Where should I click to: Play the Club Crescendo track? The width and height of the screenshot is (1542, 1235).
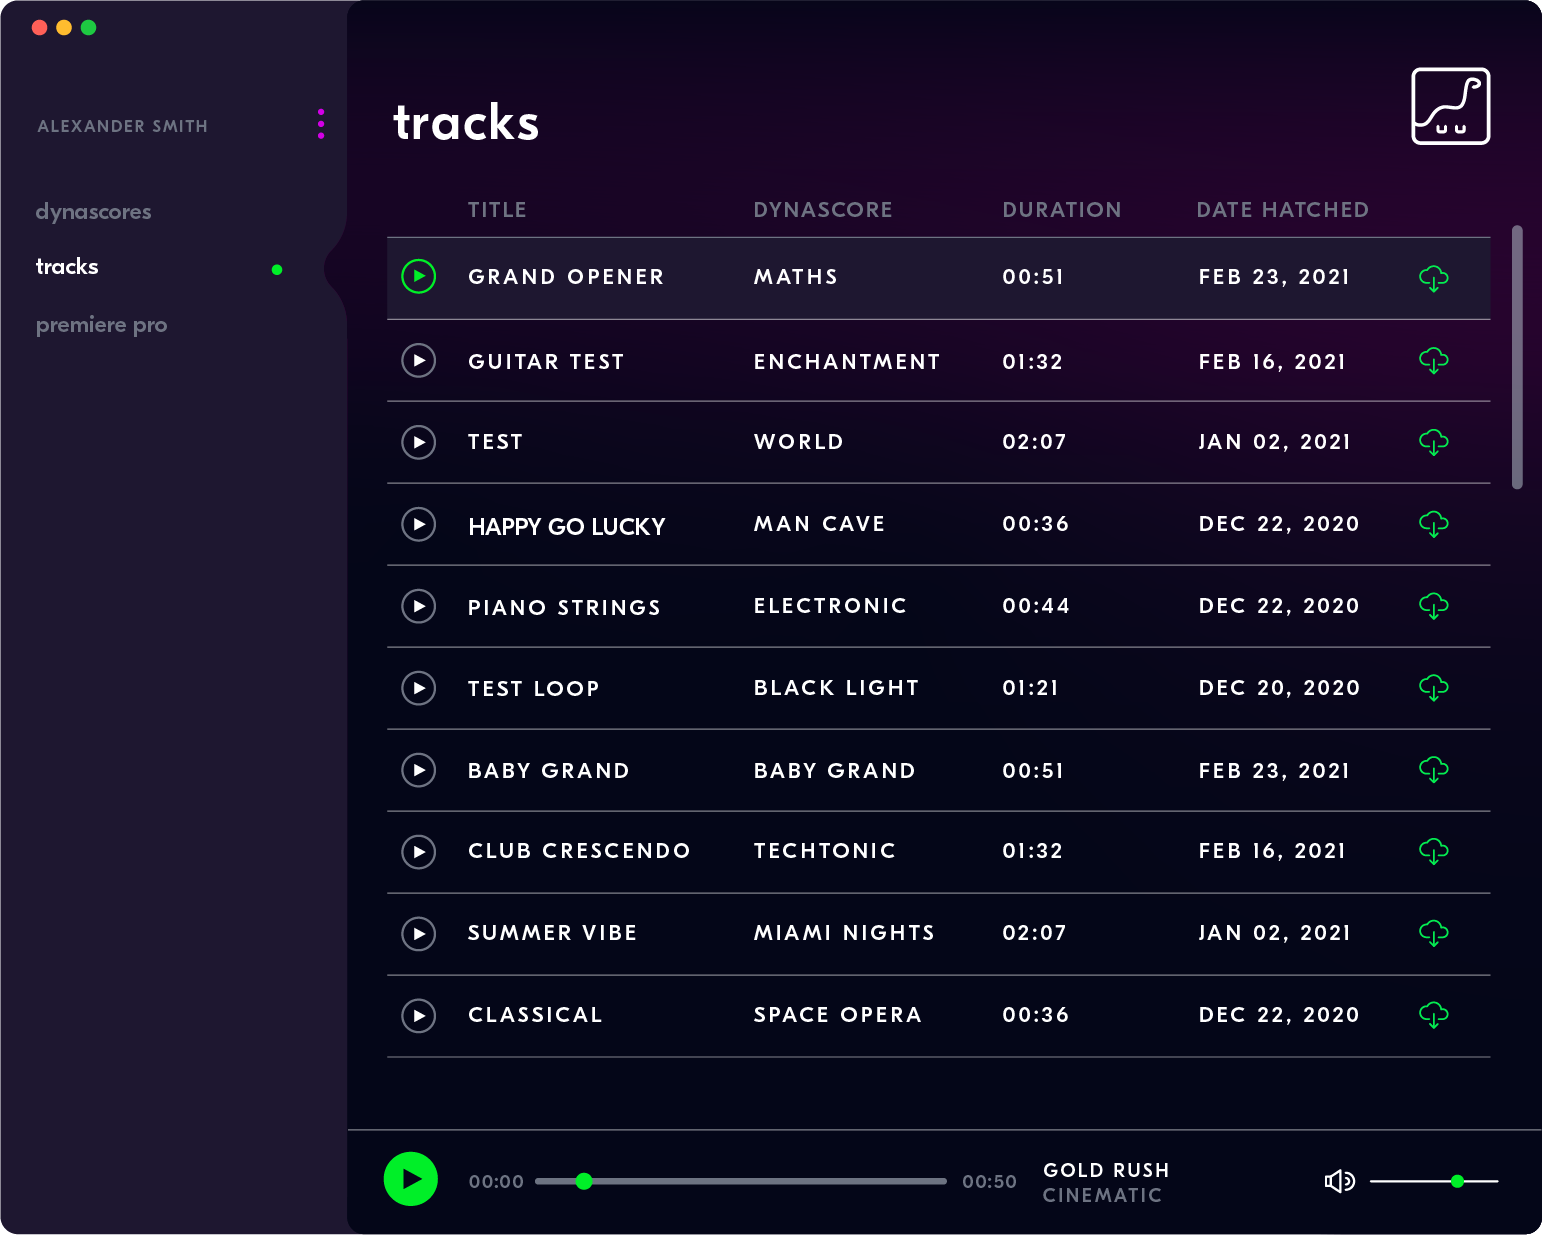click(418, 852)
